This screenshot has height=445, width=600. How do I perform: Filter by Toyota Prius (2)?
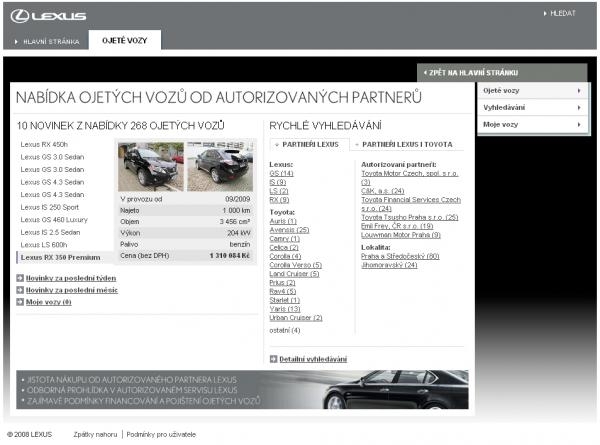click(282, 283)
